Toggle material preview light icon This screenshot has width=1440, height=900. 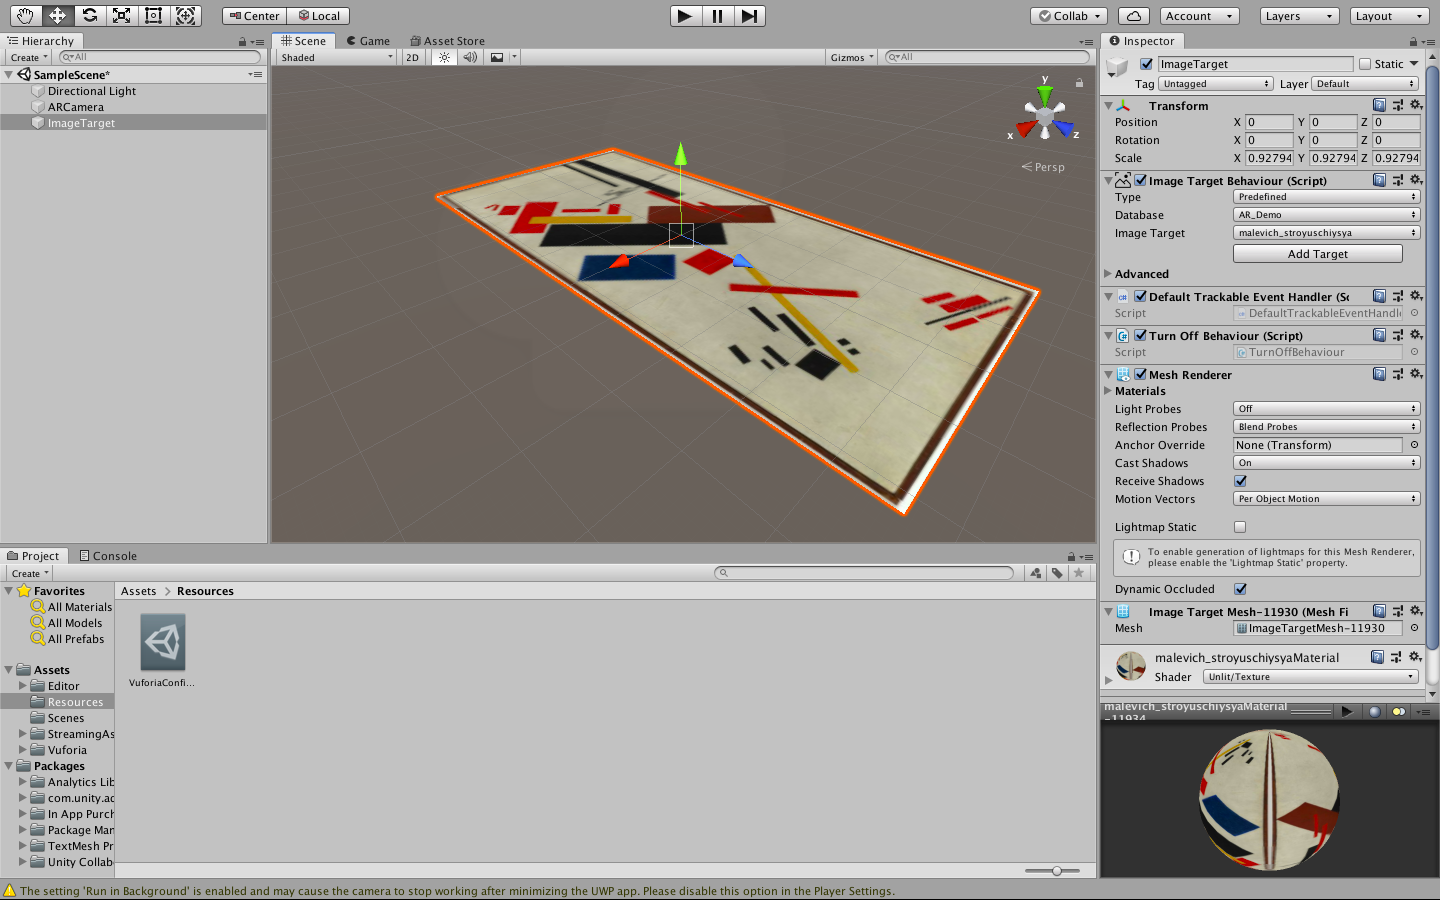(1398, 711)
